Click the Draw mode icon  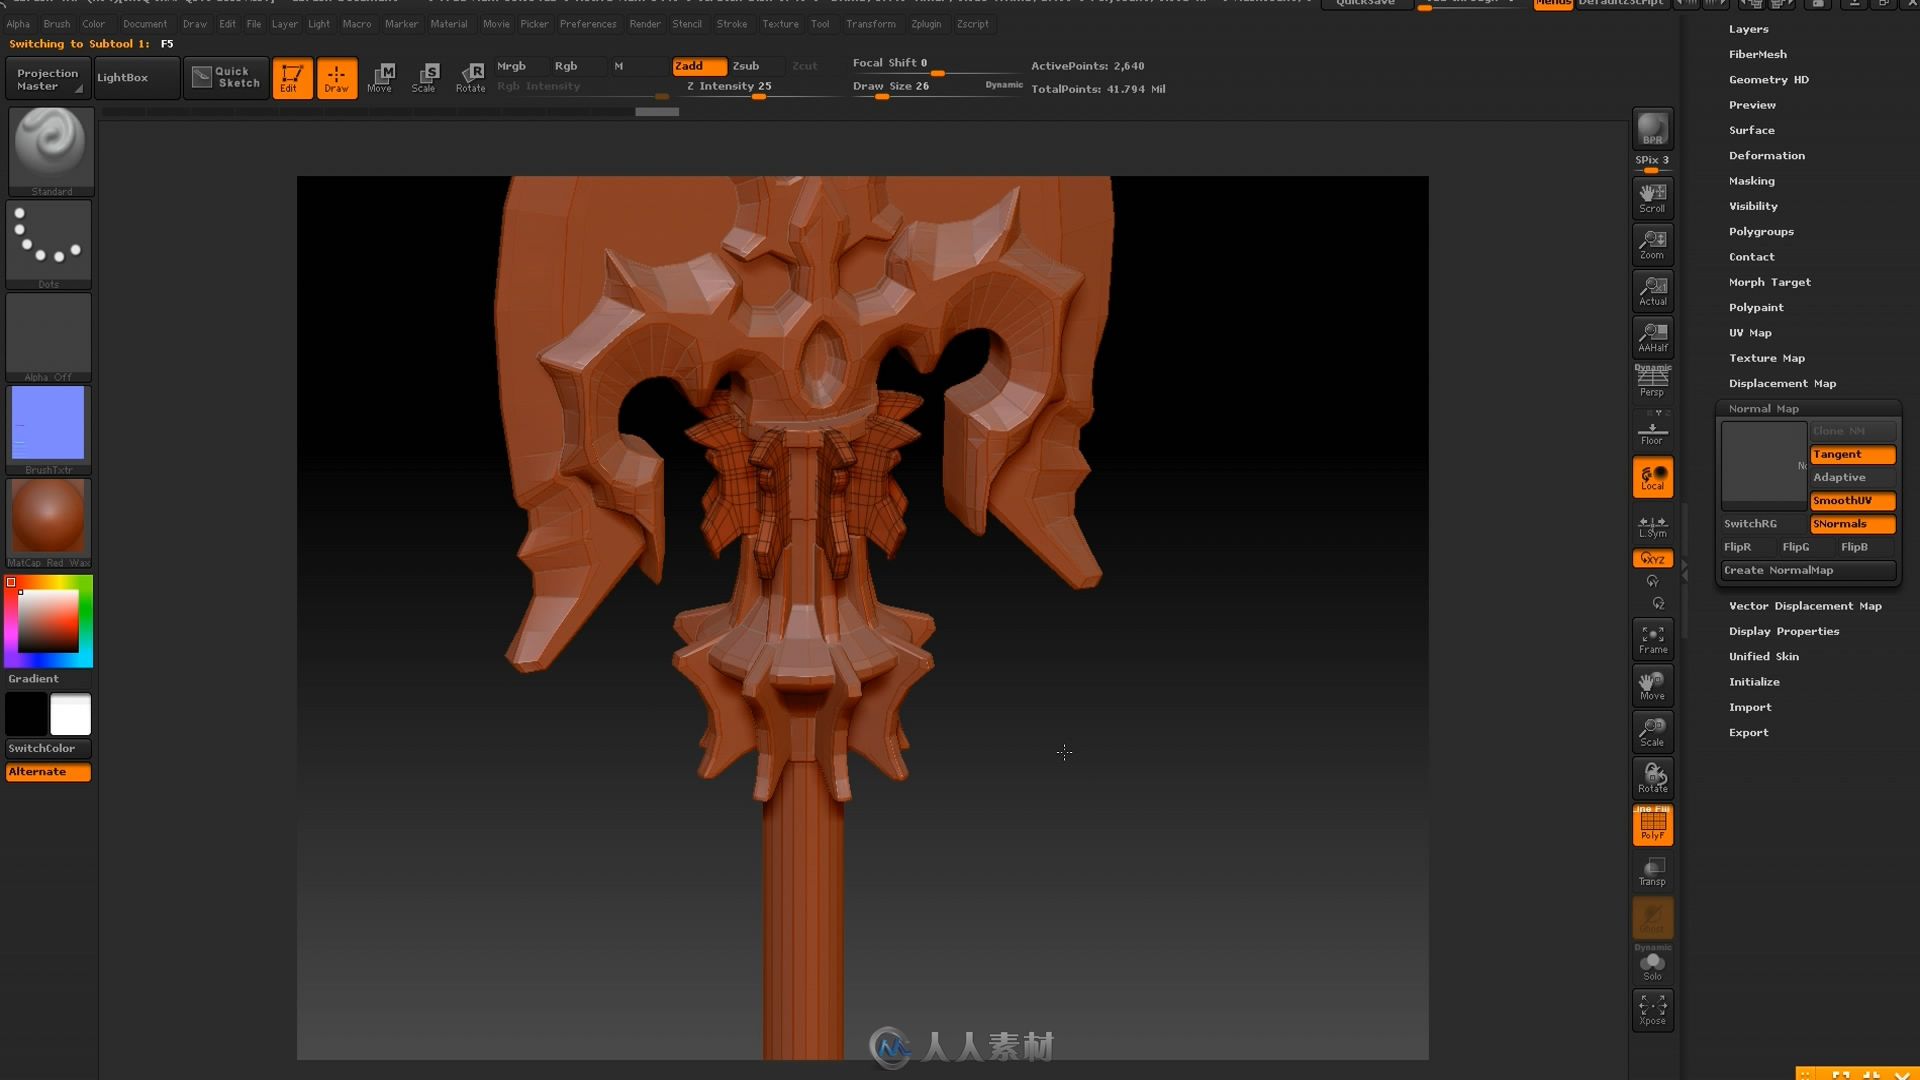click(334, 75)
